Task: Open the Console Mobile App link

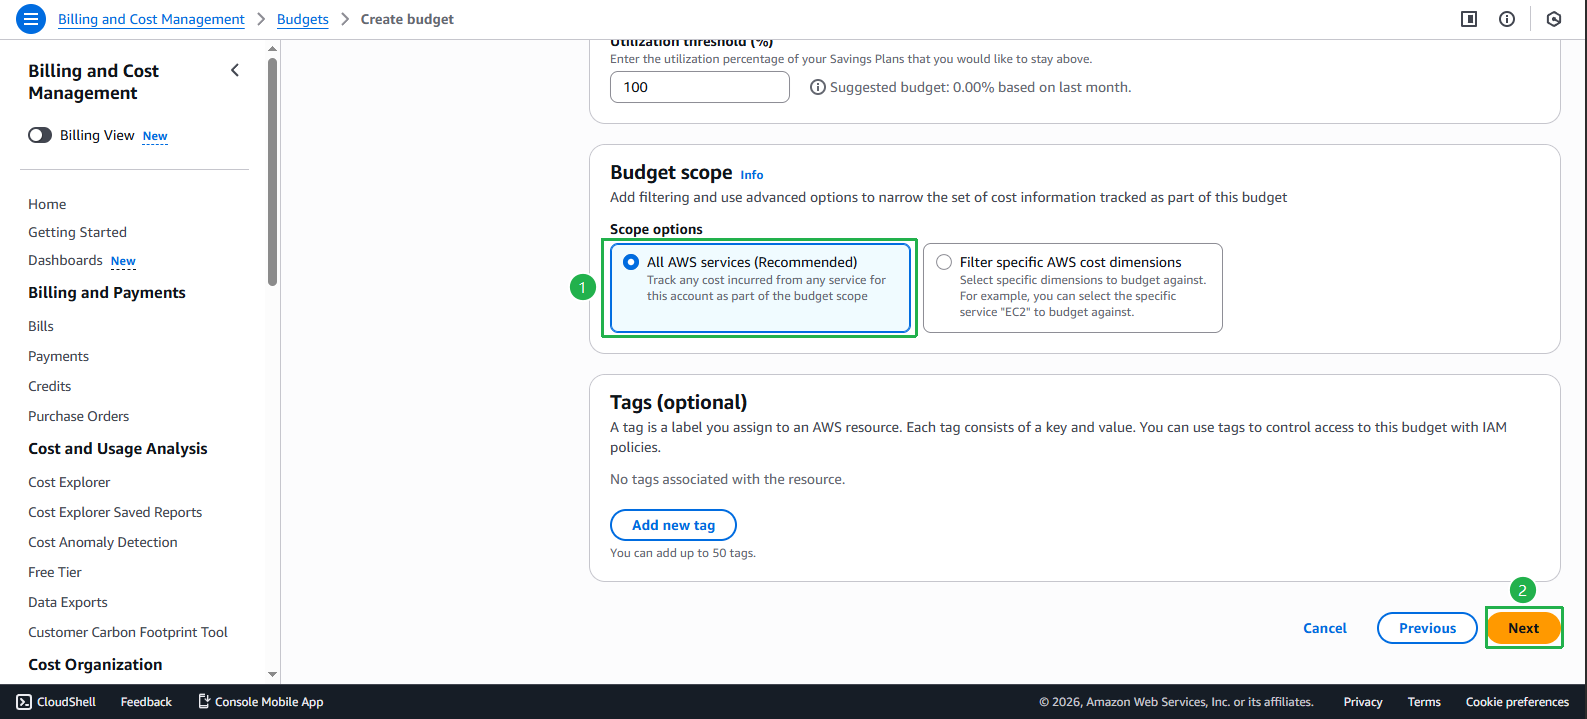Action: [x=260, y=702]
